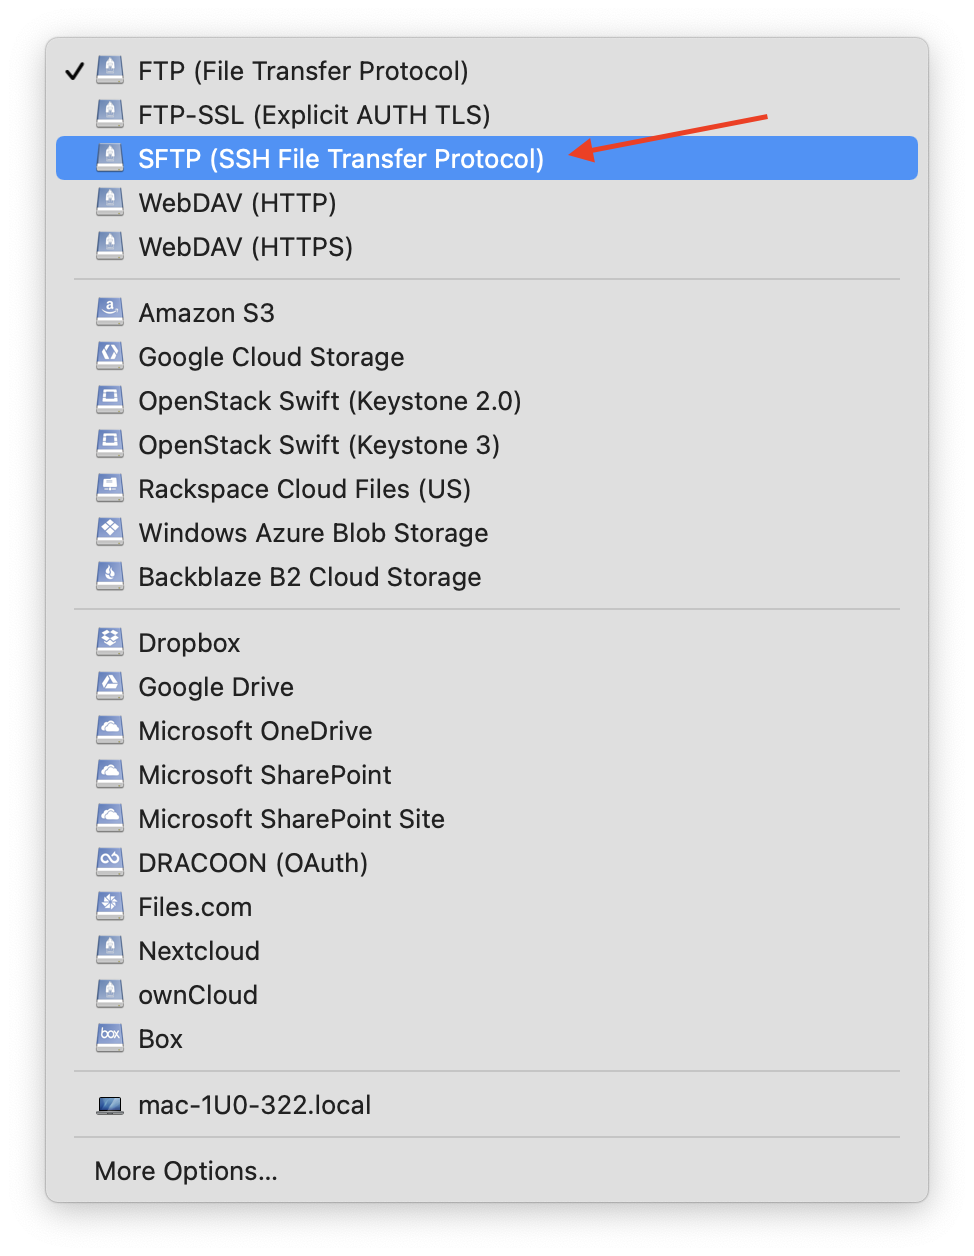
Task: Select Google Cloud Storage option
Action: tap(487, 356)
